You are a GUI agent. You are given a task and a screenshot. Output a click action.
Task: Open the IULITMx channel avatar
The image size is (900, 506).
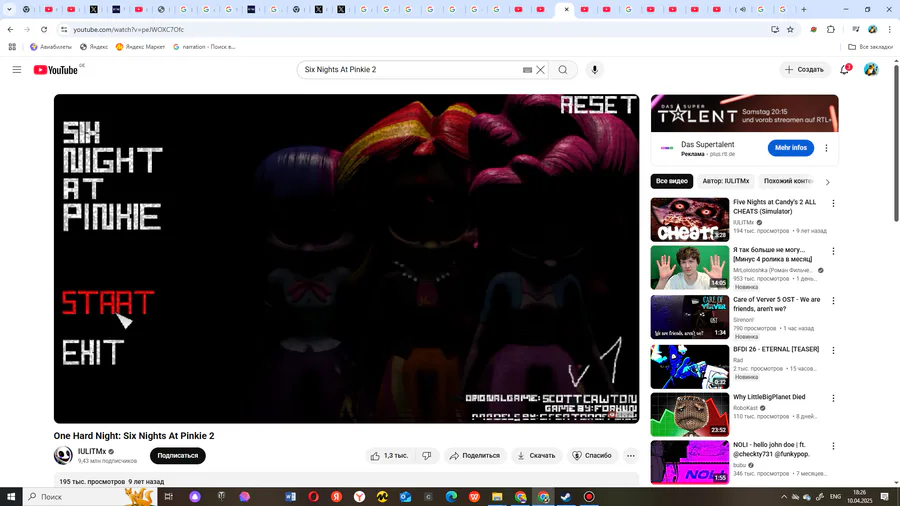(x=63, y=456)
